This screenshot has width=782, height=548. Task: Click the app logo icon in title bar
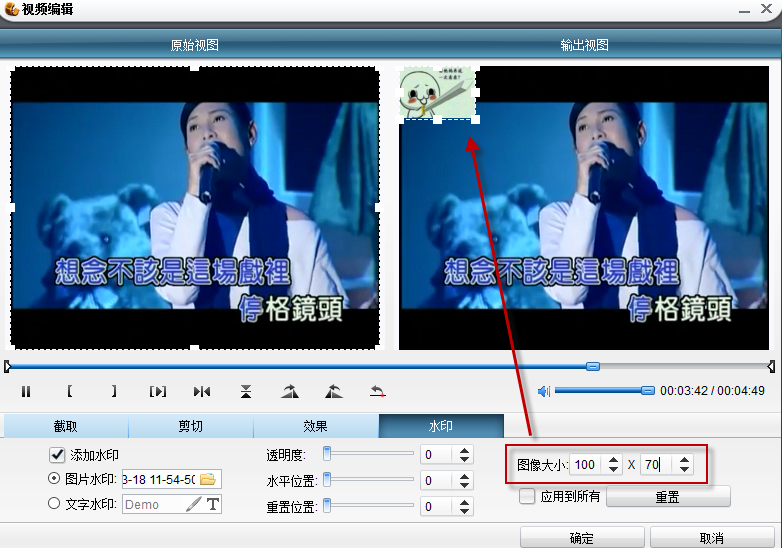coord(11,8)
